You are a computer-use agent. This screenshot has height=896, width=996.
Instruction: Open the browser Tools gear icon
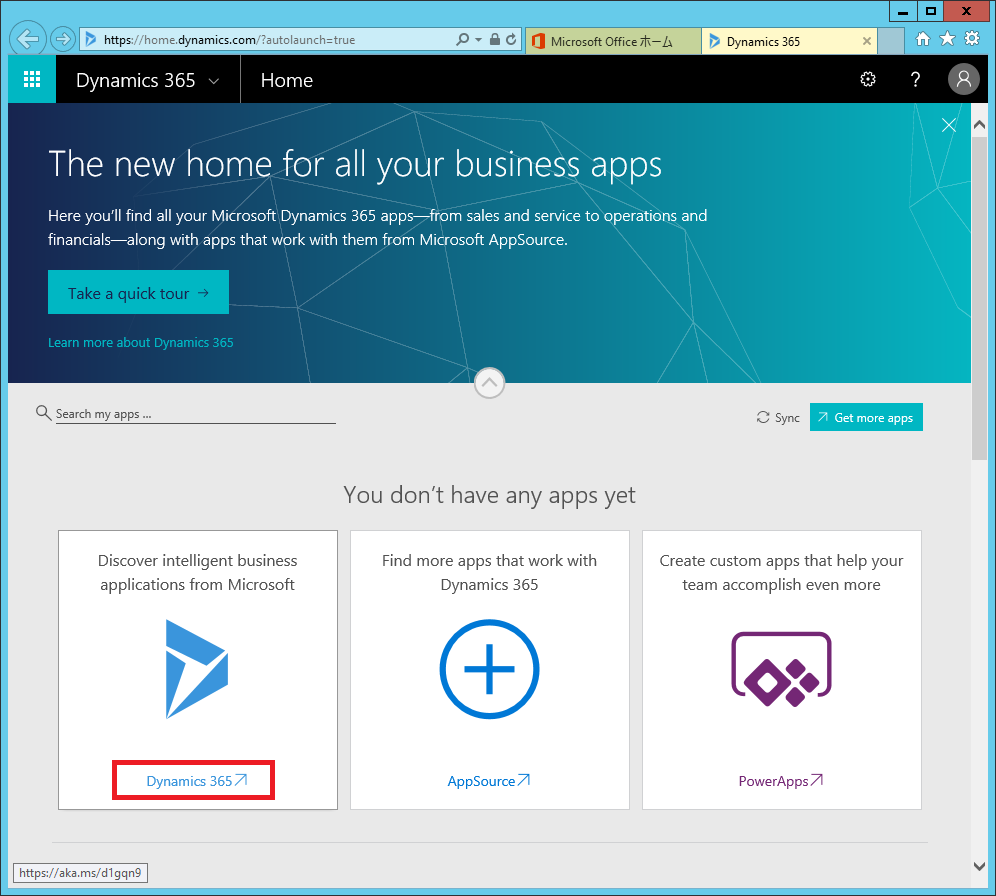click(x=972, y=39)
